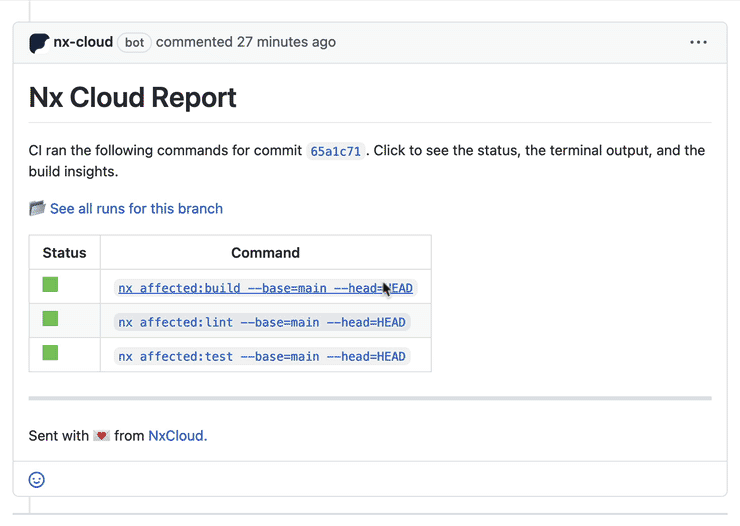Click the bot label badge
Image resolution: width=740 pixels, height=526 pixels.
pos(134,42)
